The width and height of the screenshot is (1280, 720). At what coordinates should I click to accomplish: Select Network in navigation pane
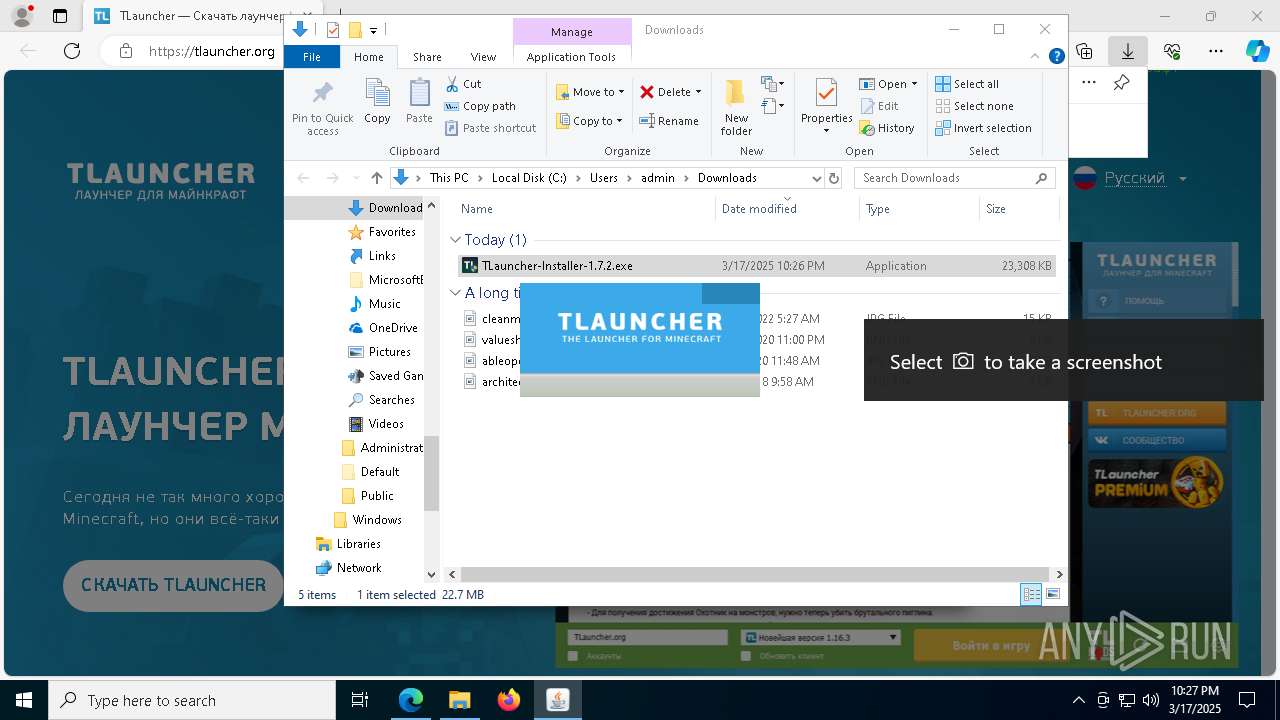[348, 568]
